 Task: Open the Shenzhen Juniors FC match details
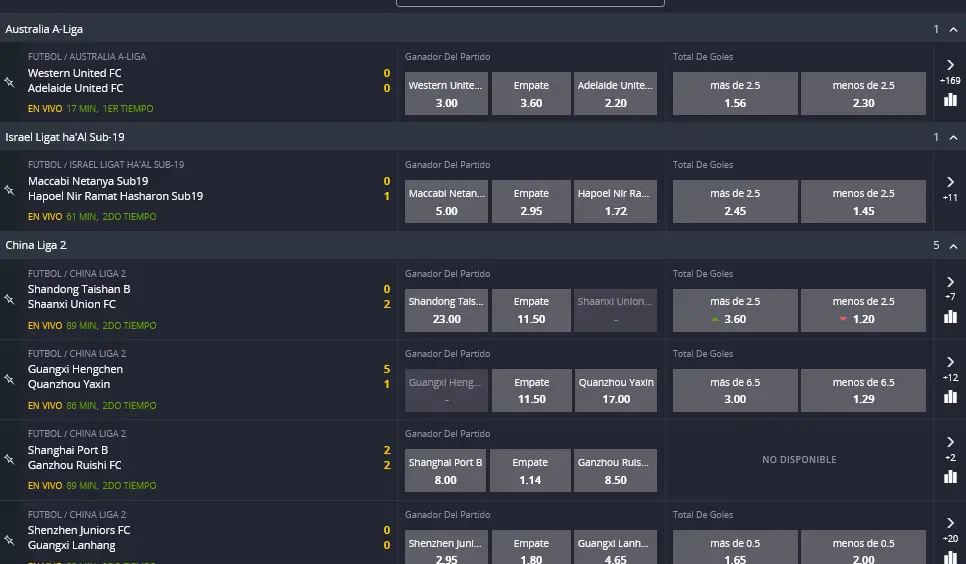click(79, 530)
